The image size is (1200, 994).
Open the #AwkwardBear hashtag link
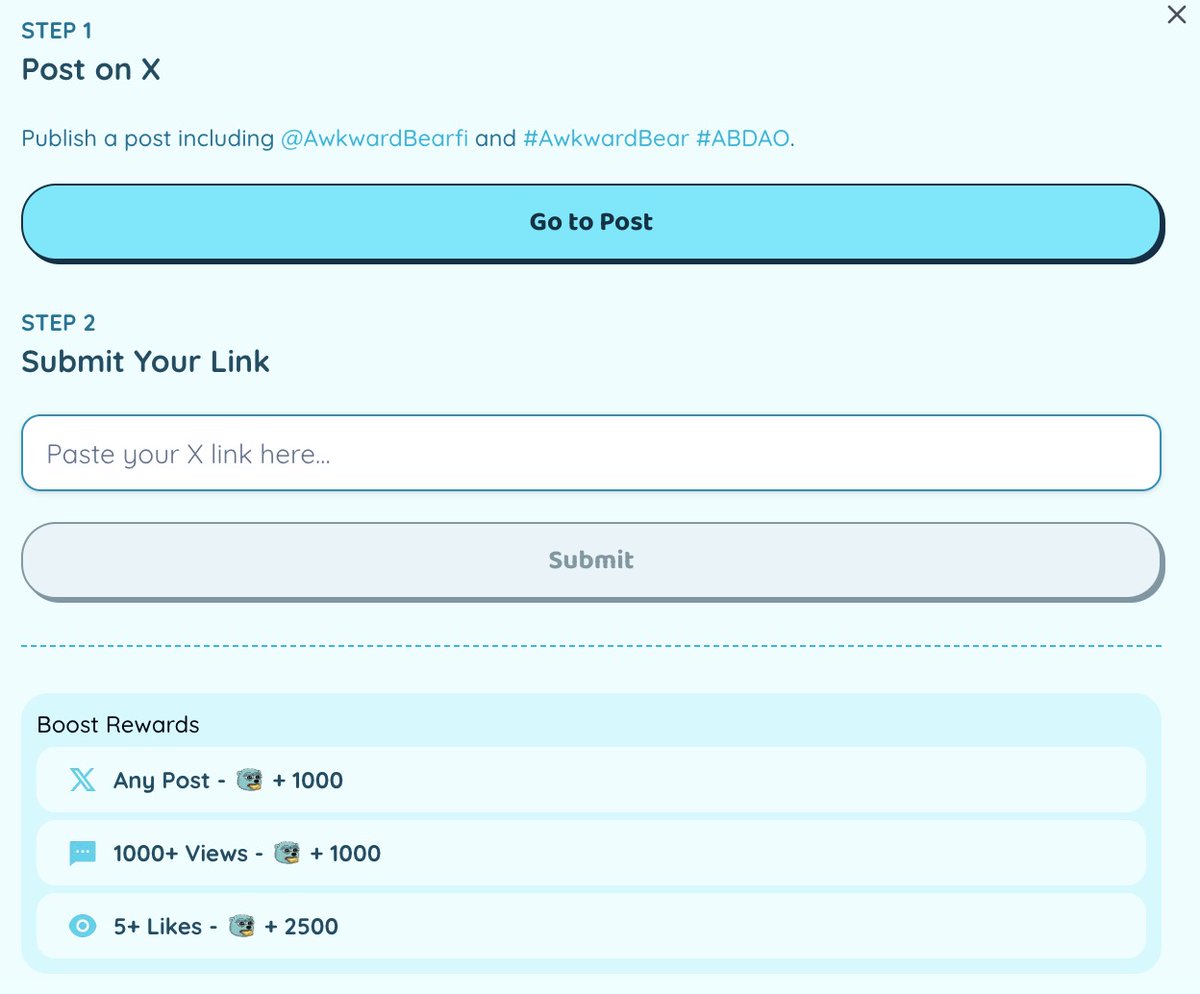(x=606, y=138)
